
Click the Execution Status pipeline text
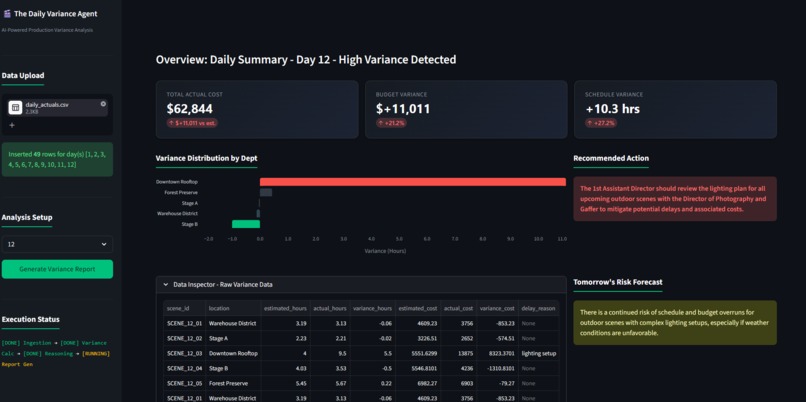click(x=56, y=353)
